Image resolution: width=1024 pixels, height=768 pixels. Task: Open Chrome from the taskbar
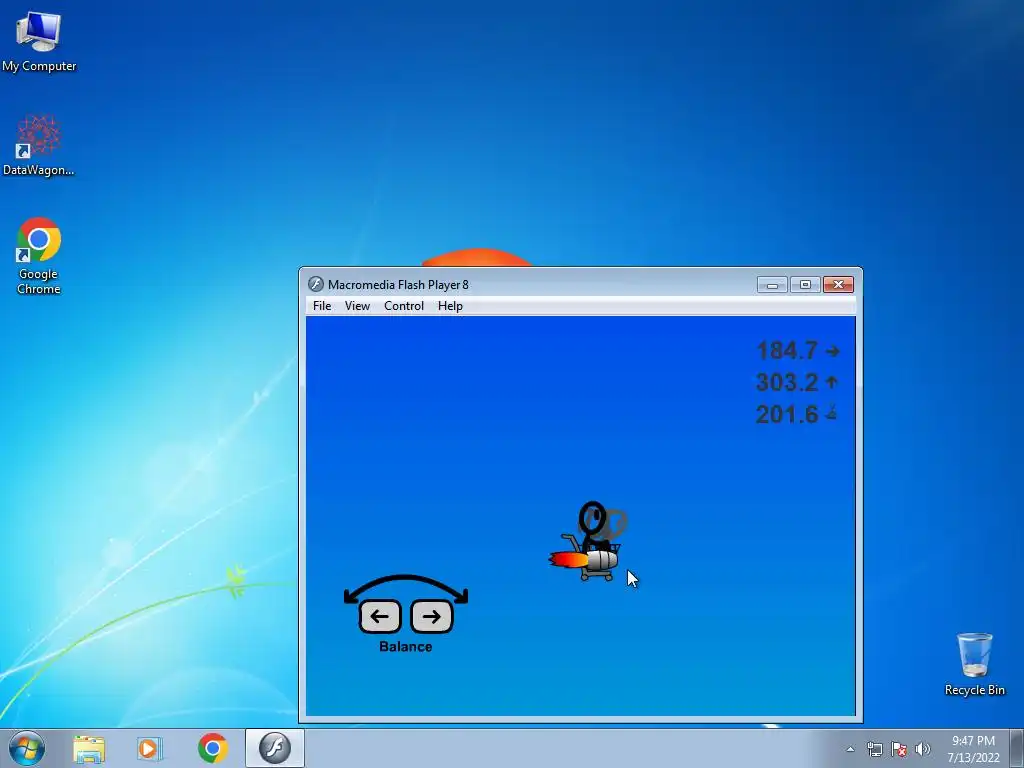[212, 748]
